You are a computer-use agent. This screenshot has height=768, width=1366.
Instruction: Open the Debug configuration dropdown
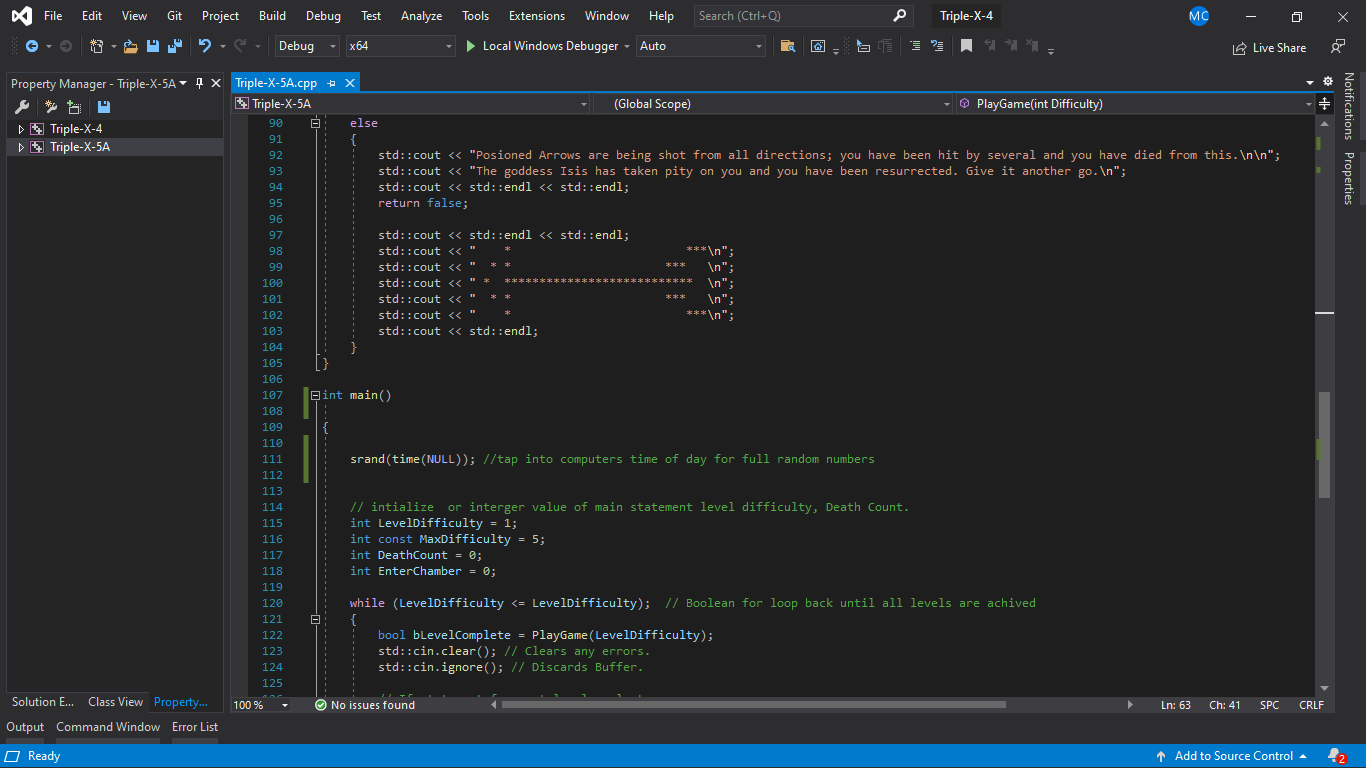coord(308,46)
